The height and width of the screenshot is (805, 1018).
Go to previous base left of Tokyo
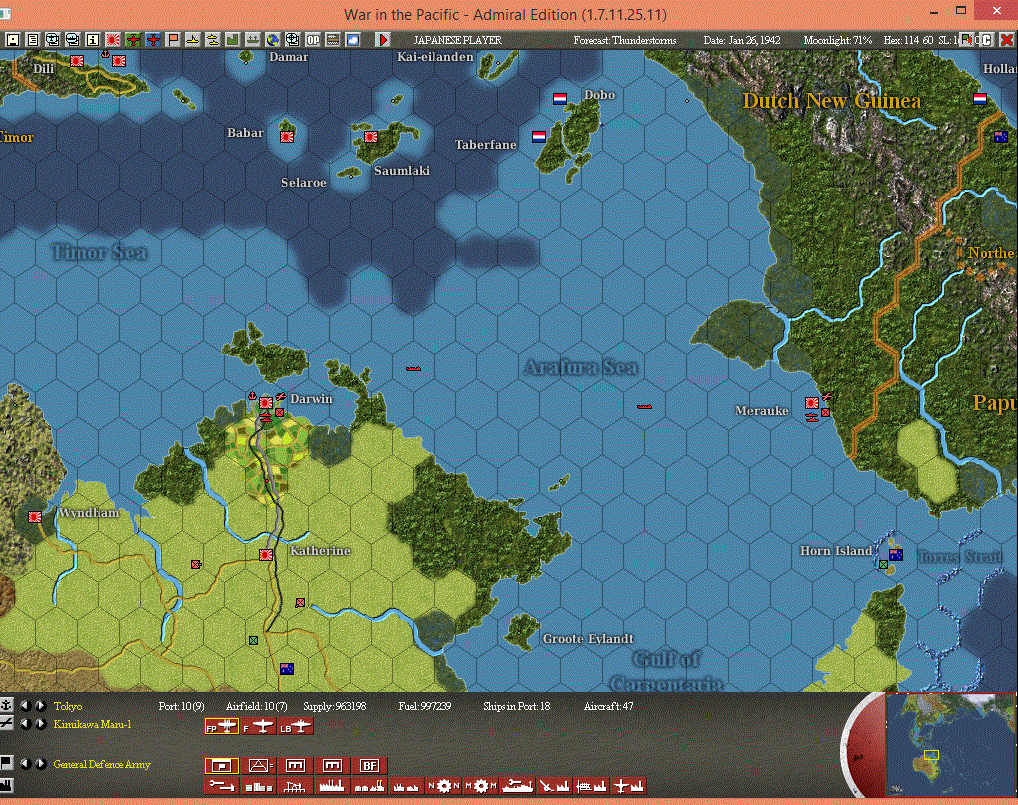(26, 706)
